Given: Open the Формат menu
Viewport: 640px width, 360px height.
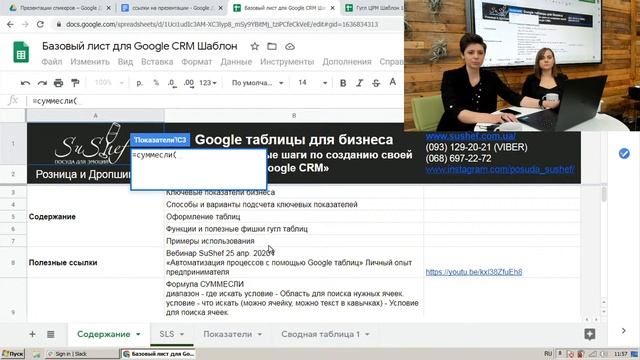Looking at the screenshot, I should point(197,62).
